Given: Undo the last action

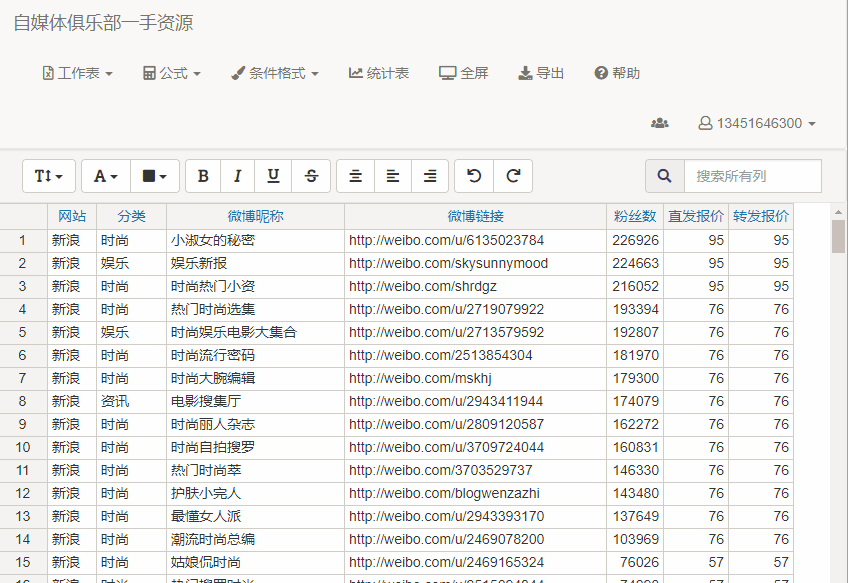Looking at the screenshot, I should point(474,176).
